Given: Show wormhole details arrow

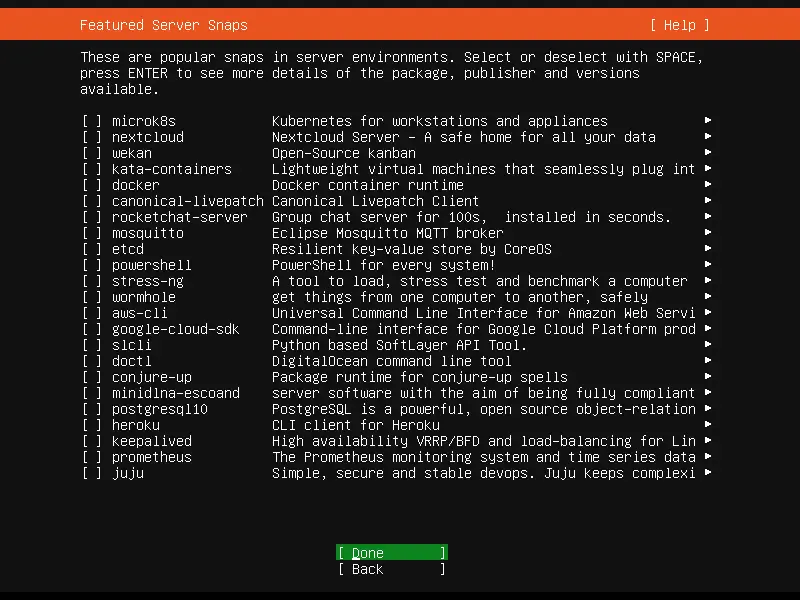Looking at the screenshot, I should 708,296.
